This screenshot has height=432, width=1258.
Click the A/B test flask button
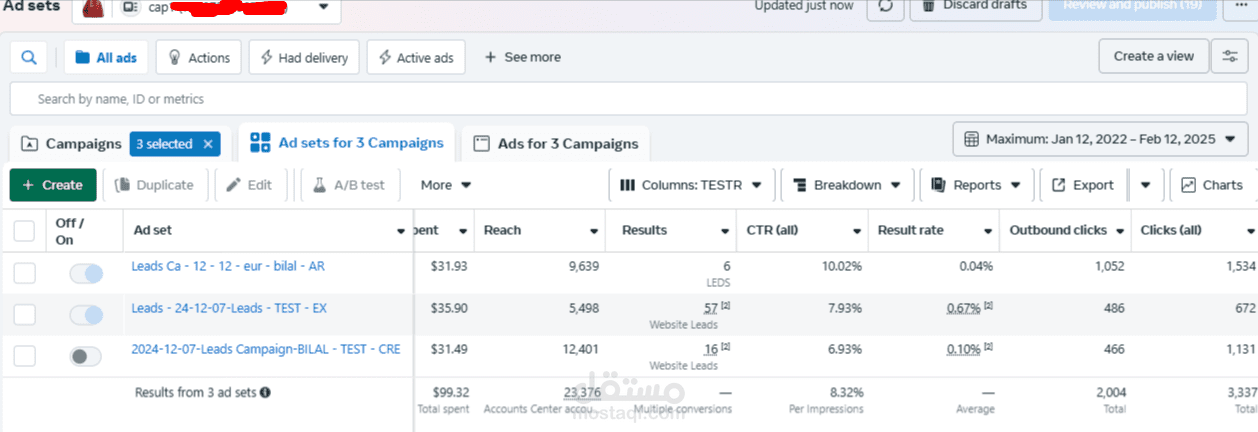[349, 185]
